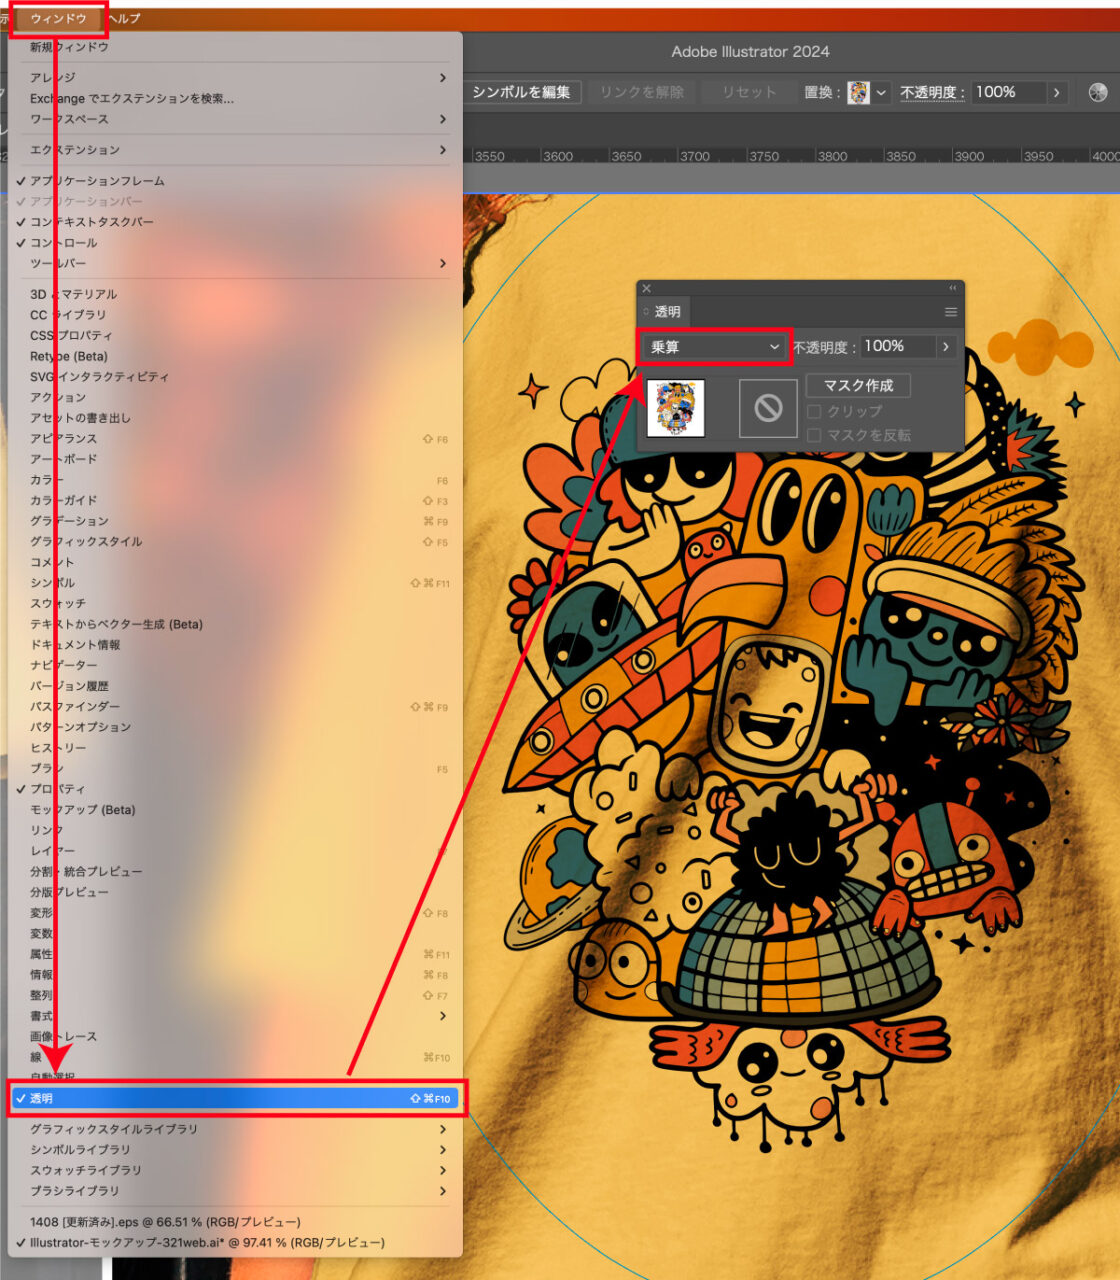Expand the 置換 symbol dropdown arrow
1120x1280 pixels.
pos(881,92)
